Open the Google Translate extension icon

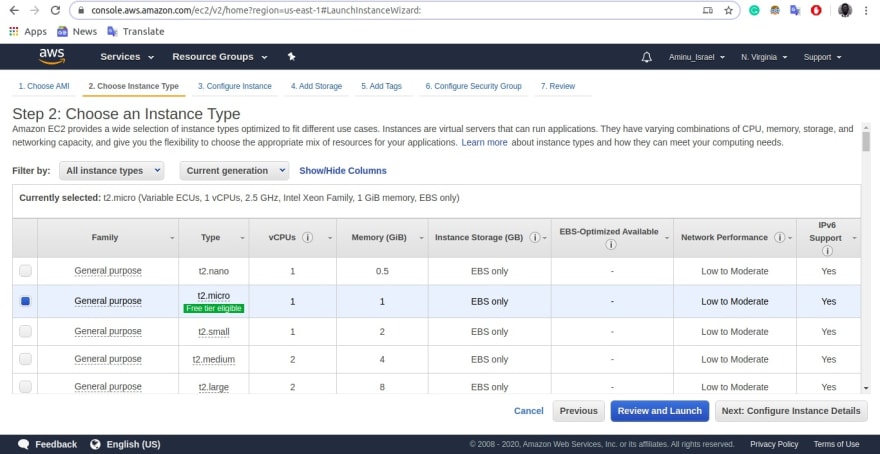pyautogui.click(x=795, y=10)
